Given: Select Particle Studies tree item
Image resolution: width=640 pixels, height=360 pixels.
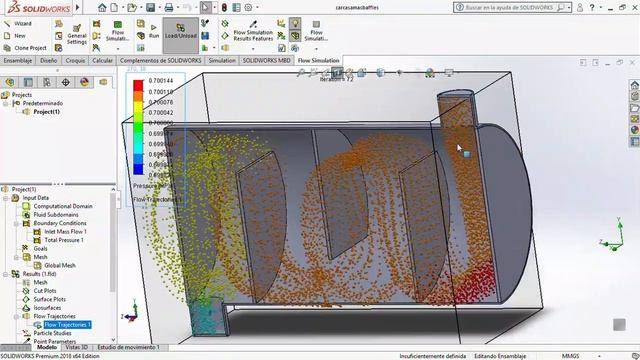Looking at the screenshot, I should (52, 333).
